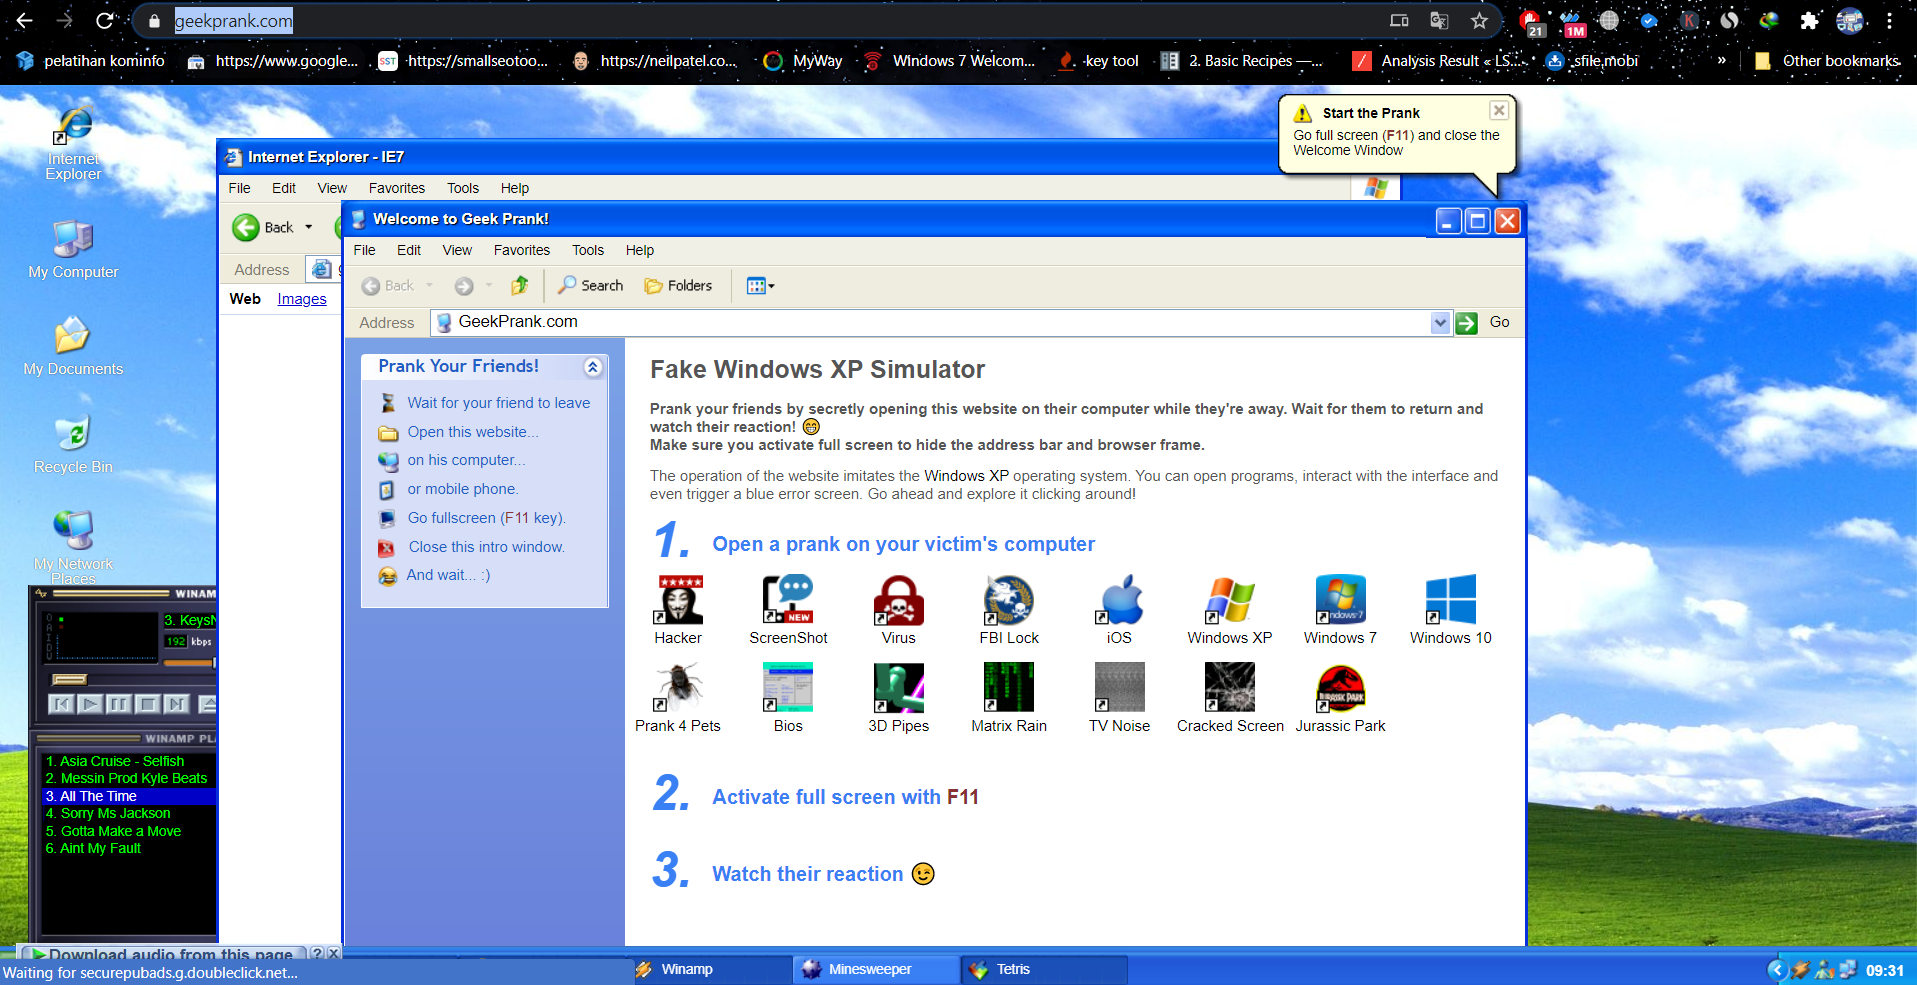
Task: Click the GeekPrank.com address field
Action: point(942,322)
